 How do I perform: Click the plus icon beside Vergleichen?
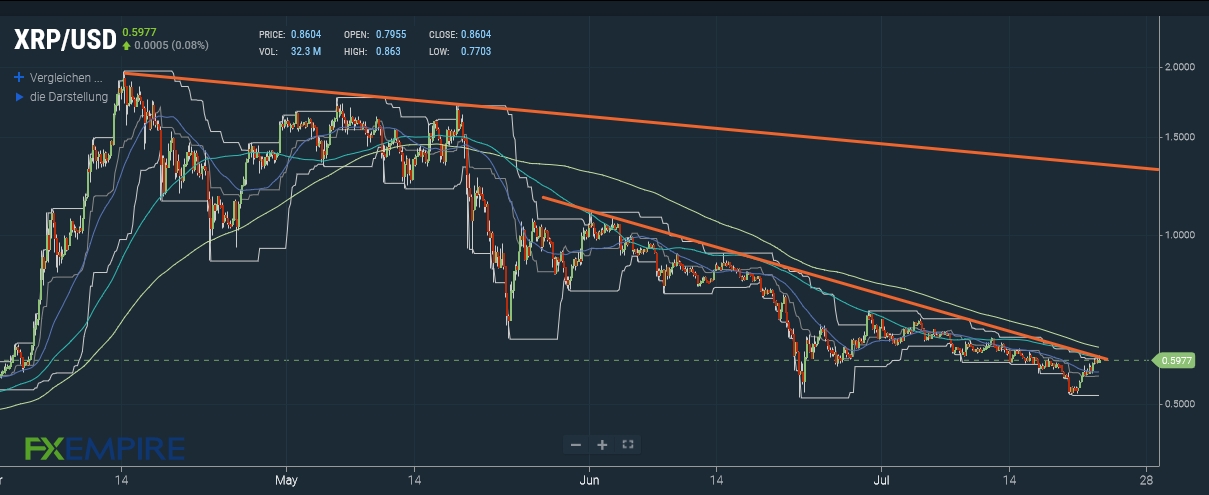click(x=19, y=77)
